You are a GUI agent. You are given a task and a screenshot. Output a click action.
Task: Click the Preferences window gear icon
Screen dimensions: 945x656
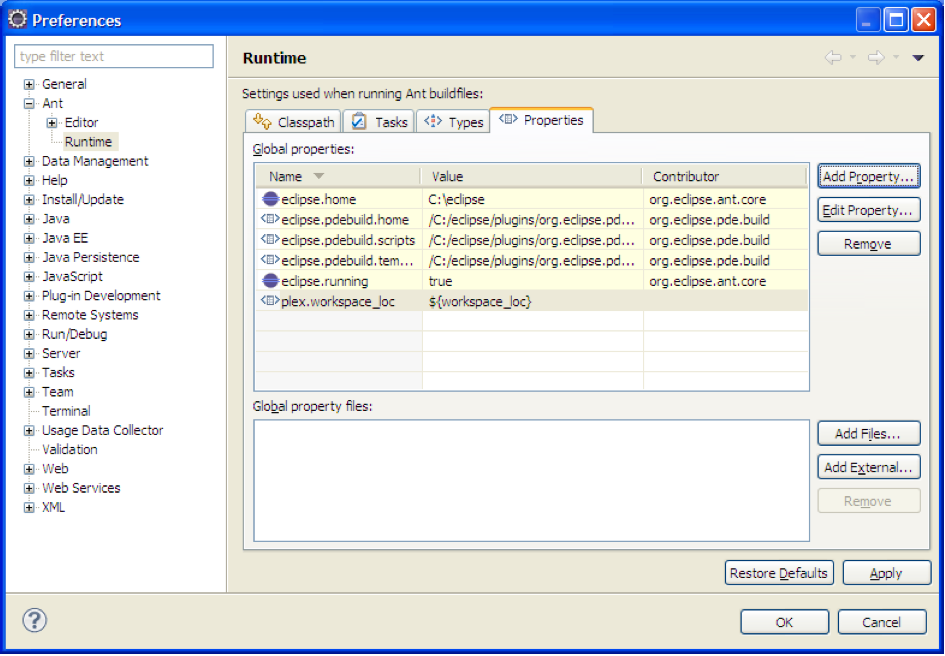(17, 19)
